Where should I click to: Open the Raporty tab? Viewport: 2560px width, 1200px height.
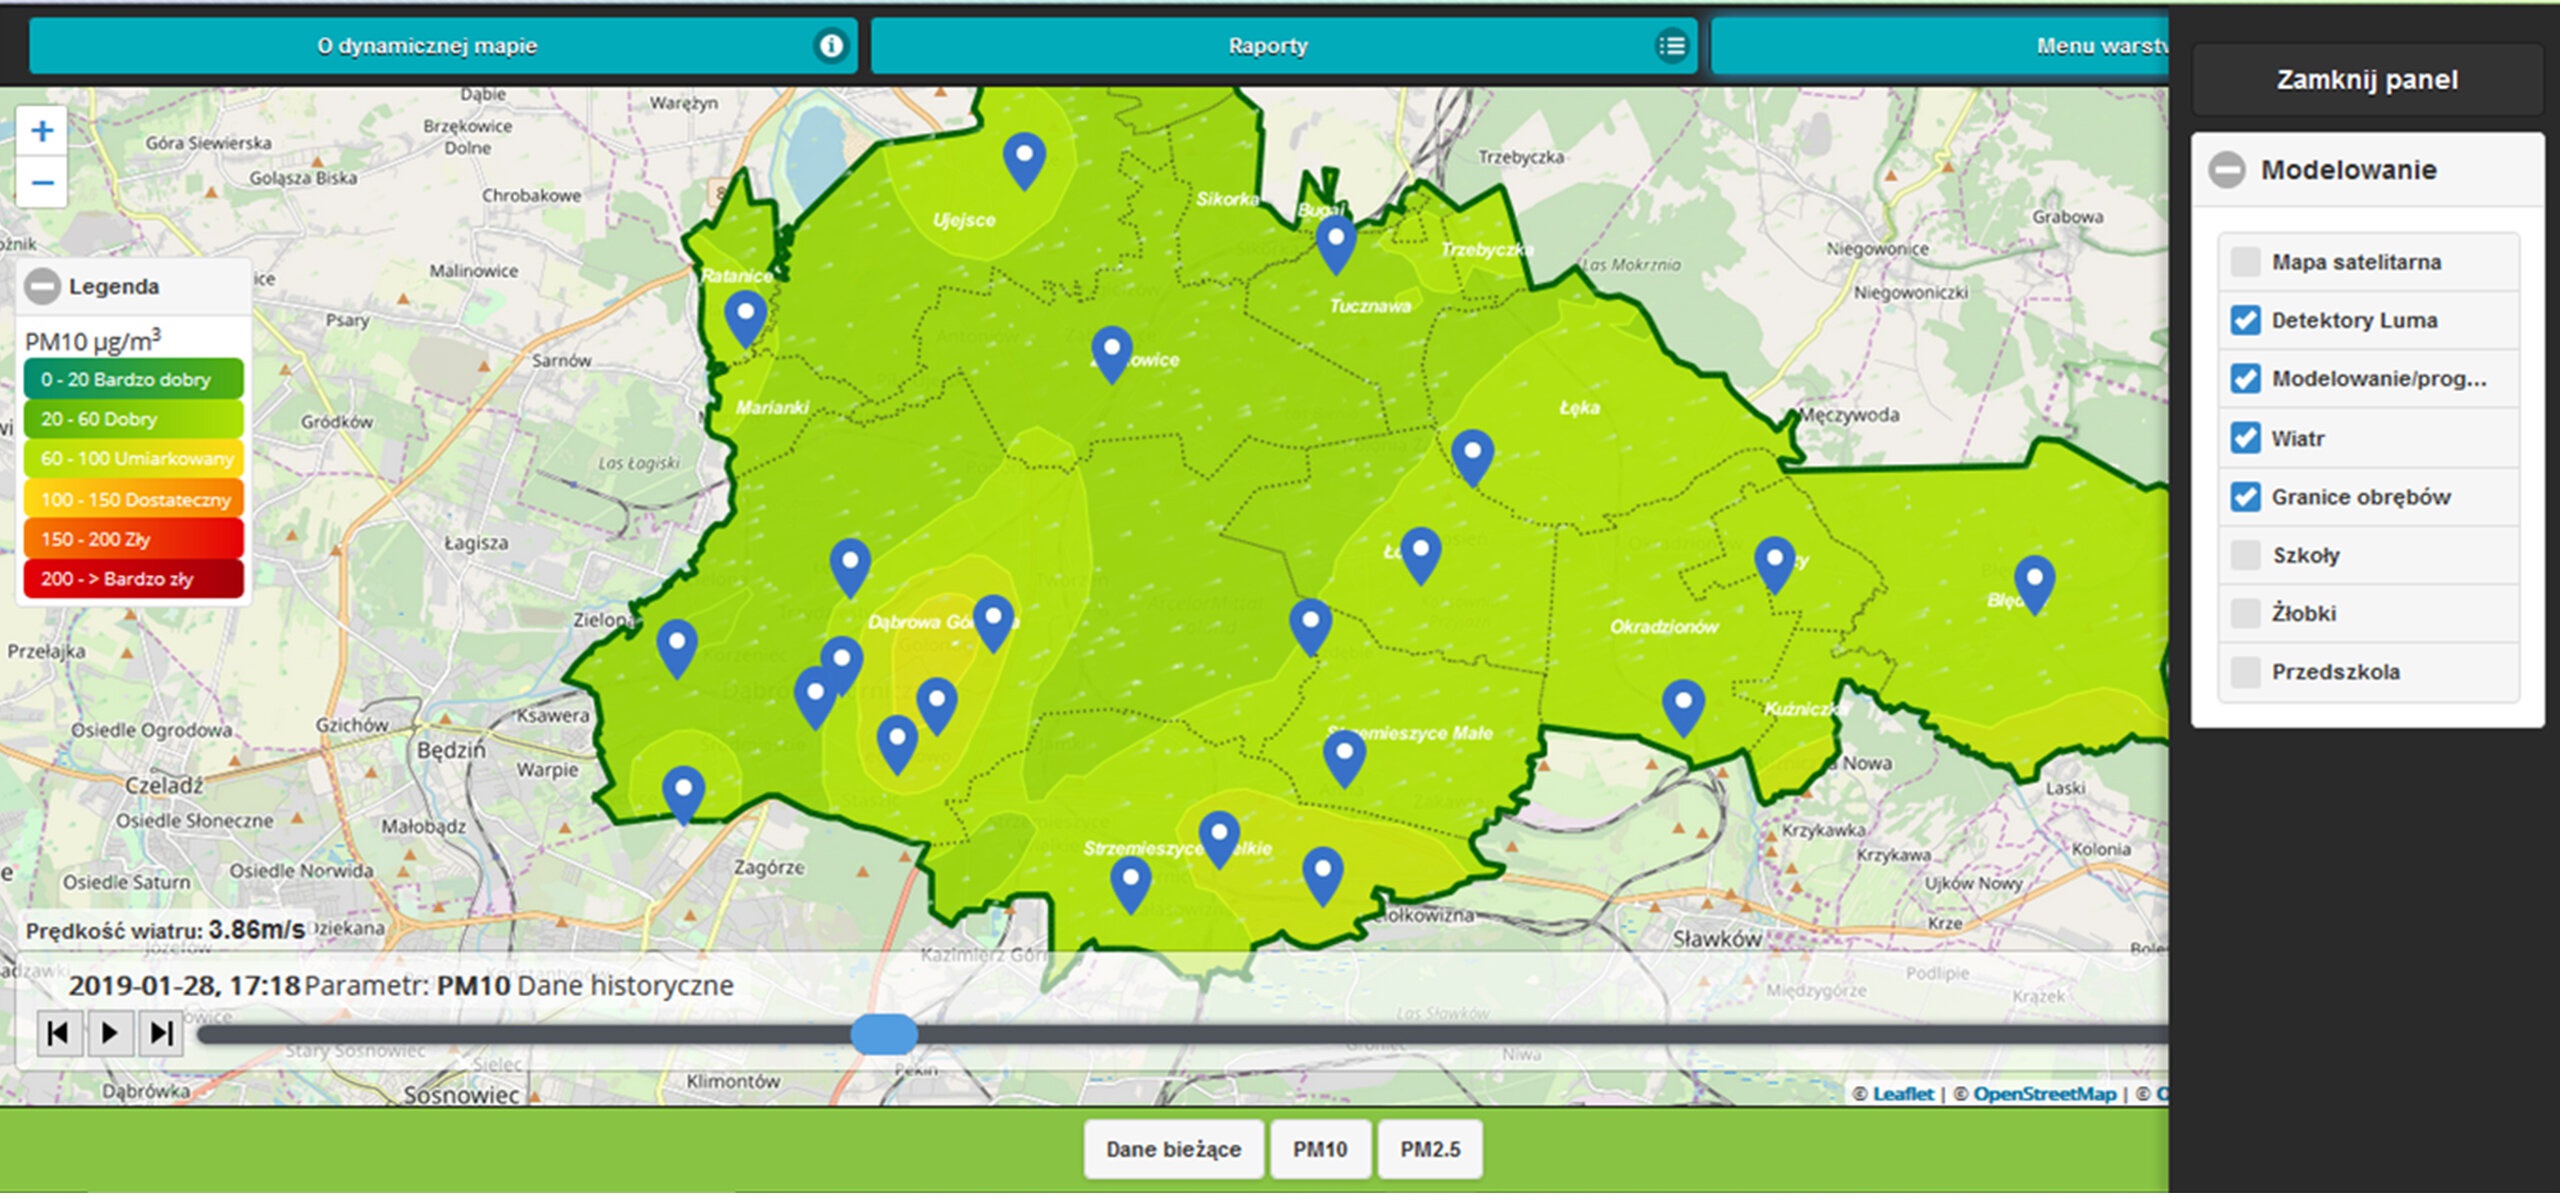click(x=1267, y=46)
